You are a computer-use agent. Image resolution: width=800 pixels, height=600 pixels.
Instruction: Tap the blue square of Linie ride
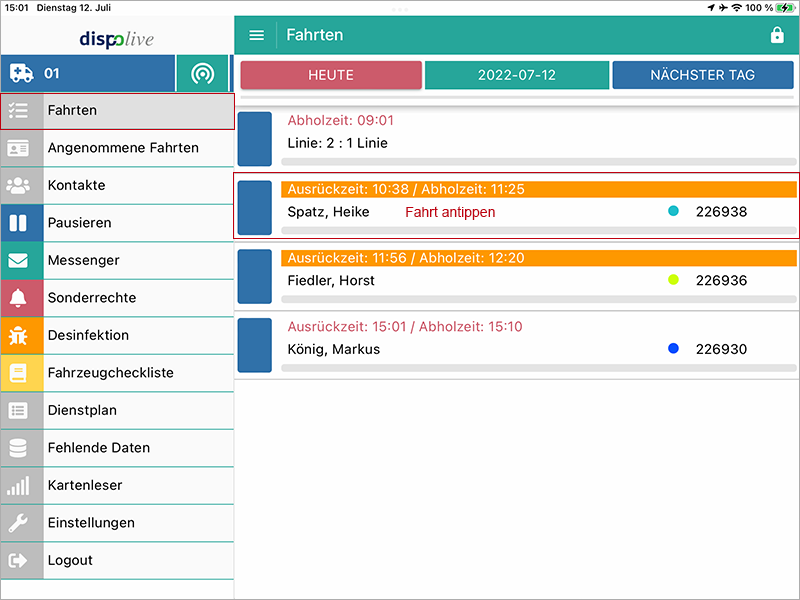pyautogui.click(x=255, y=139)
